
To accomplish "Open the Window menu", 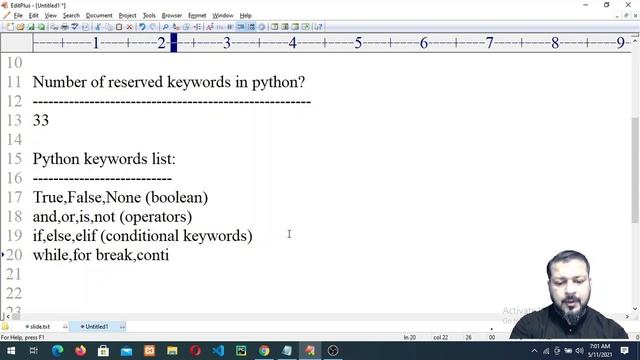I will [222, 16].
